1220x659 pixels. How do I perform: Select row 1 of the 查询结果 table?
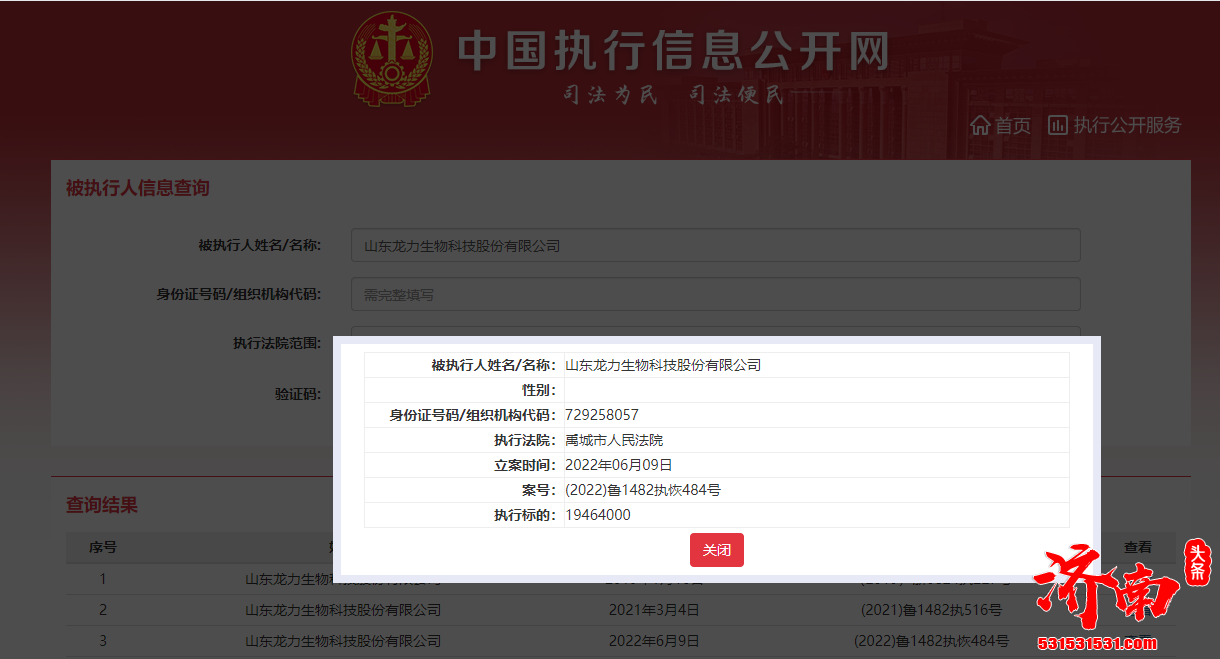point(103,578)
